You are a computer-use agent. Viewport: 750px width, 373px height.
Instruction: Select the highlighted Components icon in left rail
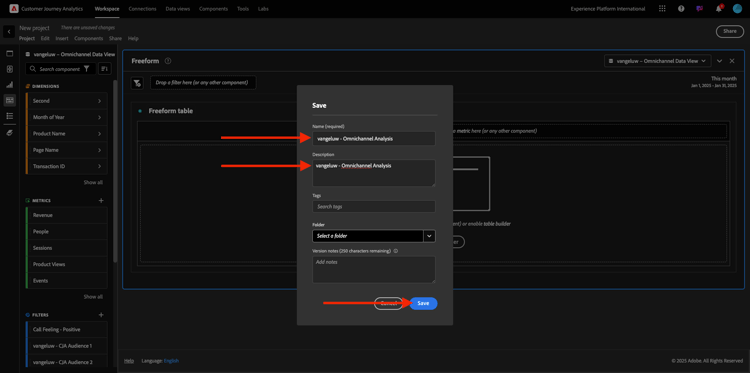point(10,100)
